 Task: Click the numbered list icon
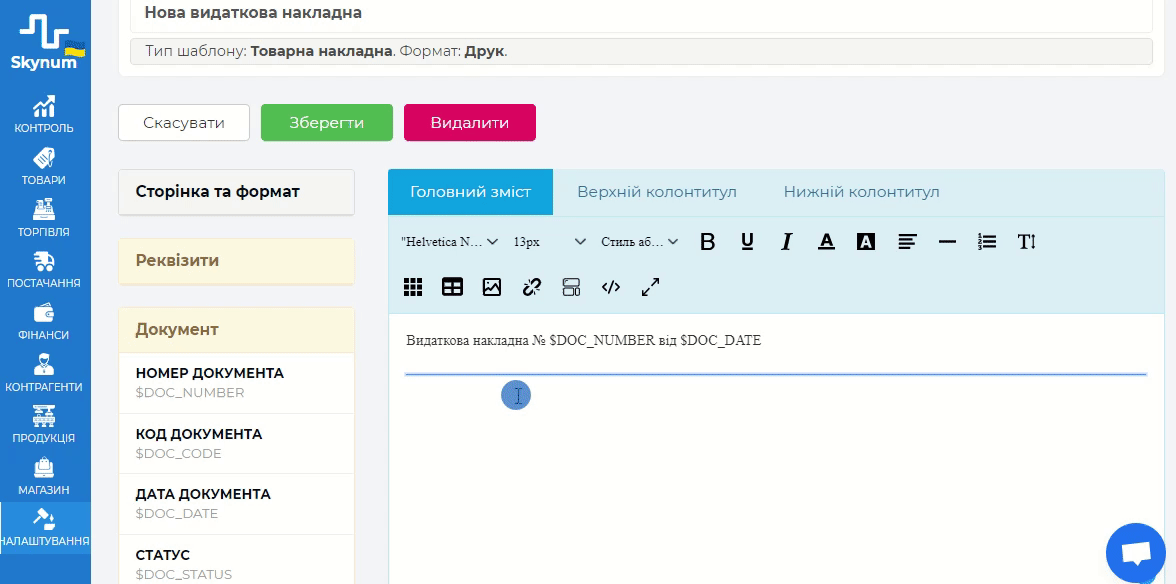point(987,241)
